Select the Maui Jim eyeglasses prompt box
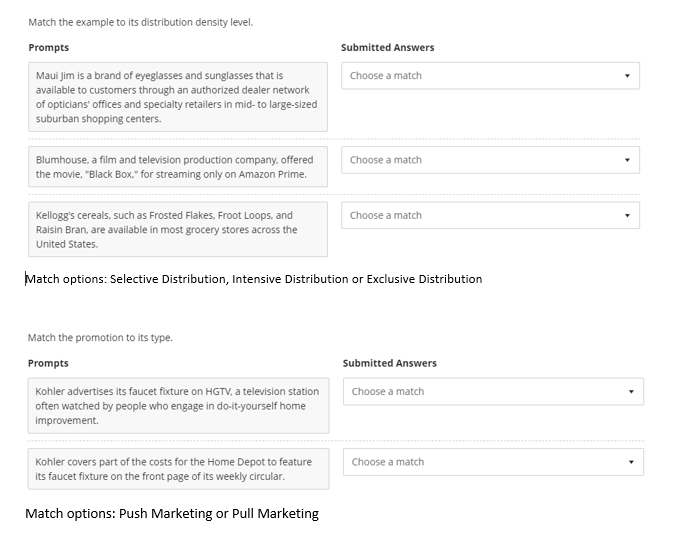Screen dimensions: 694x550 pyautogui.click(x=177, y=97)
